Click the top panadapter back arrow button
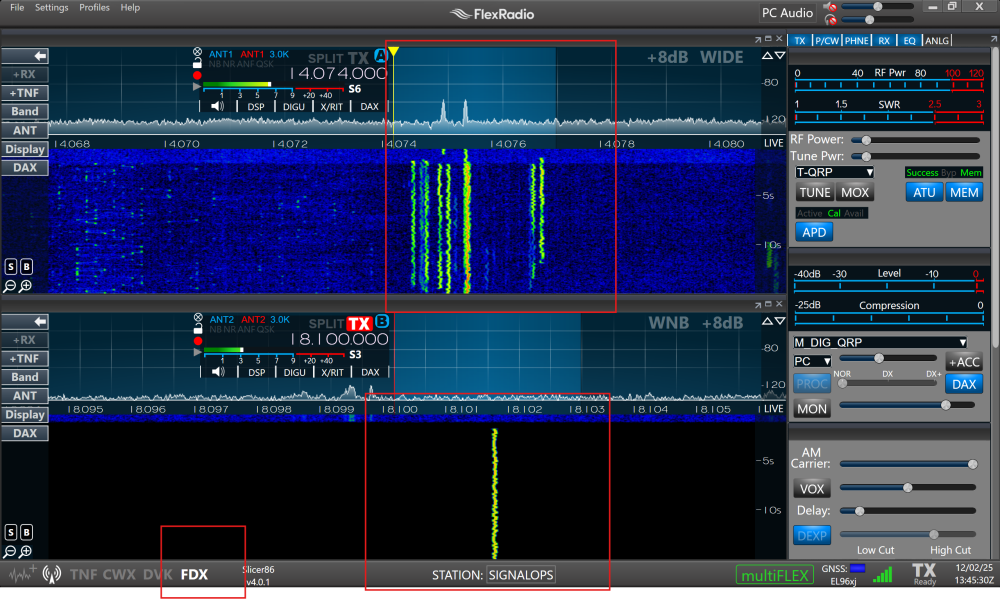This screenshot has width=1000, height=599. 24,56
